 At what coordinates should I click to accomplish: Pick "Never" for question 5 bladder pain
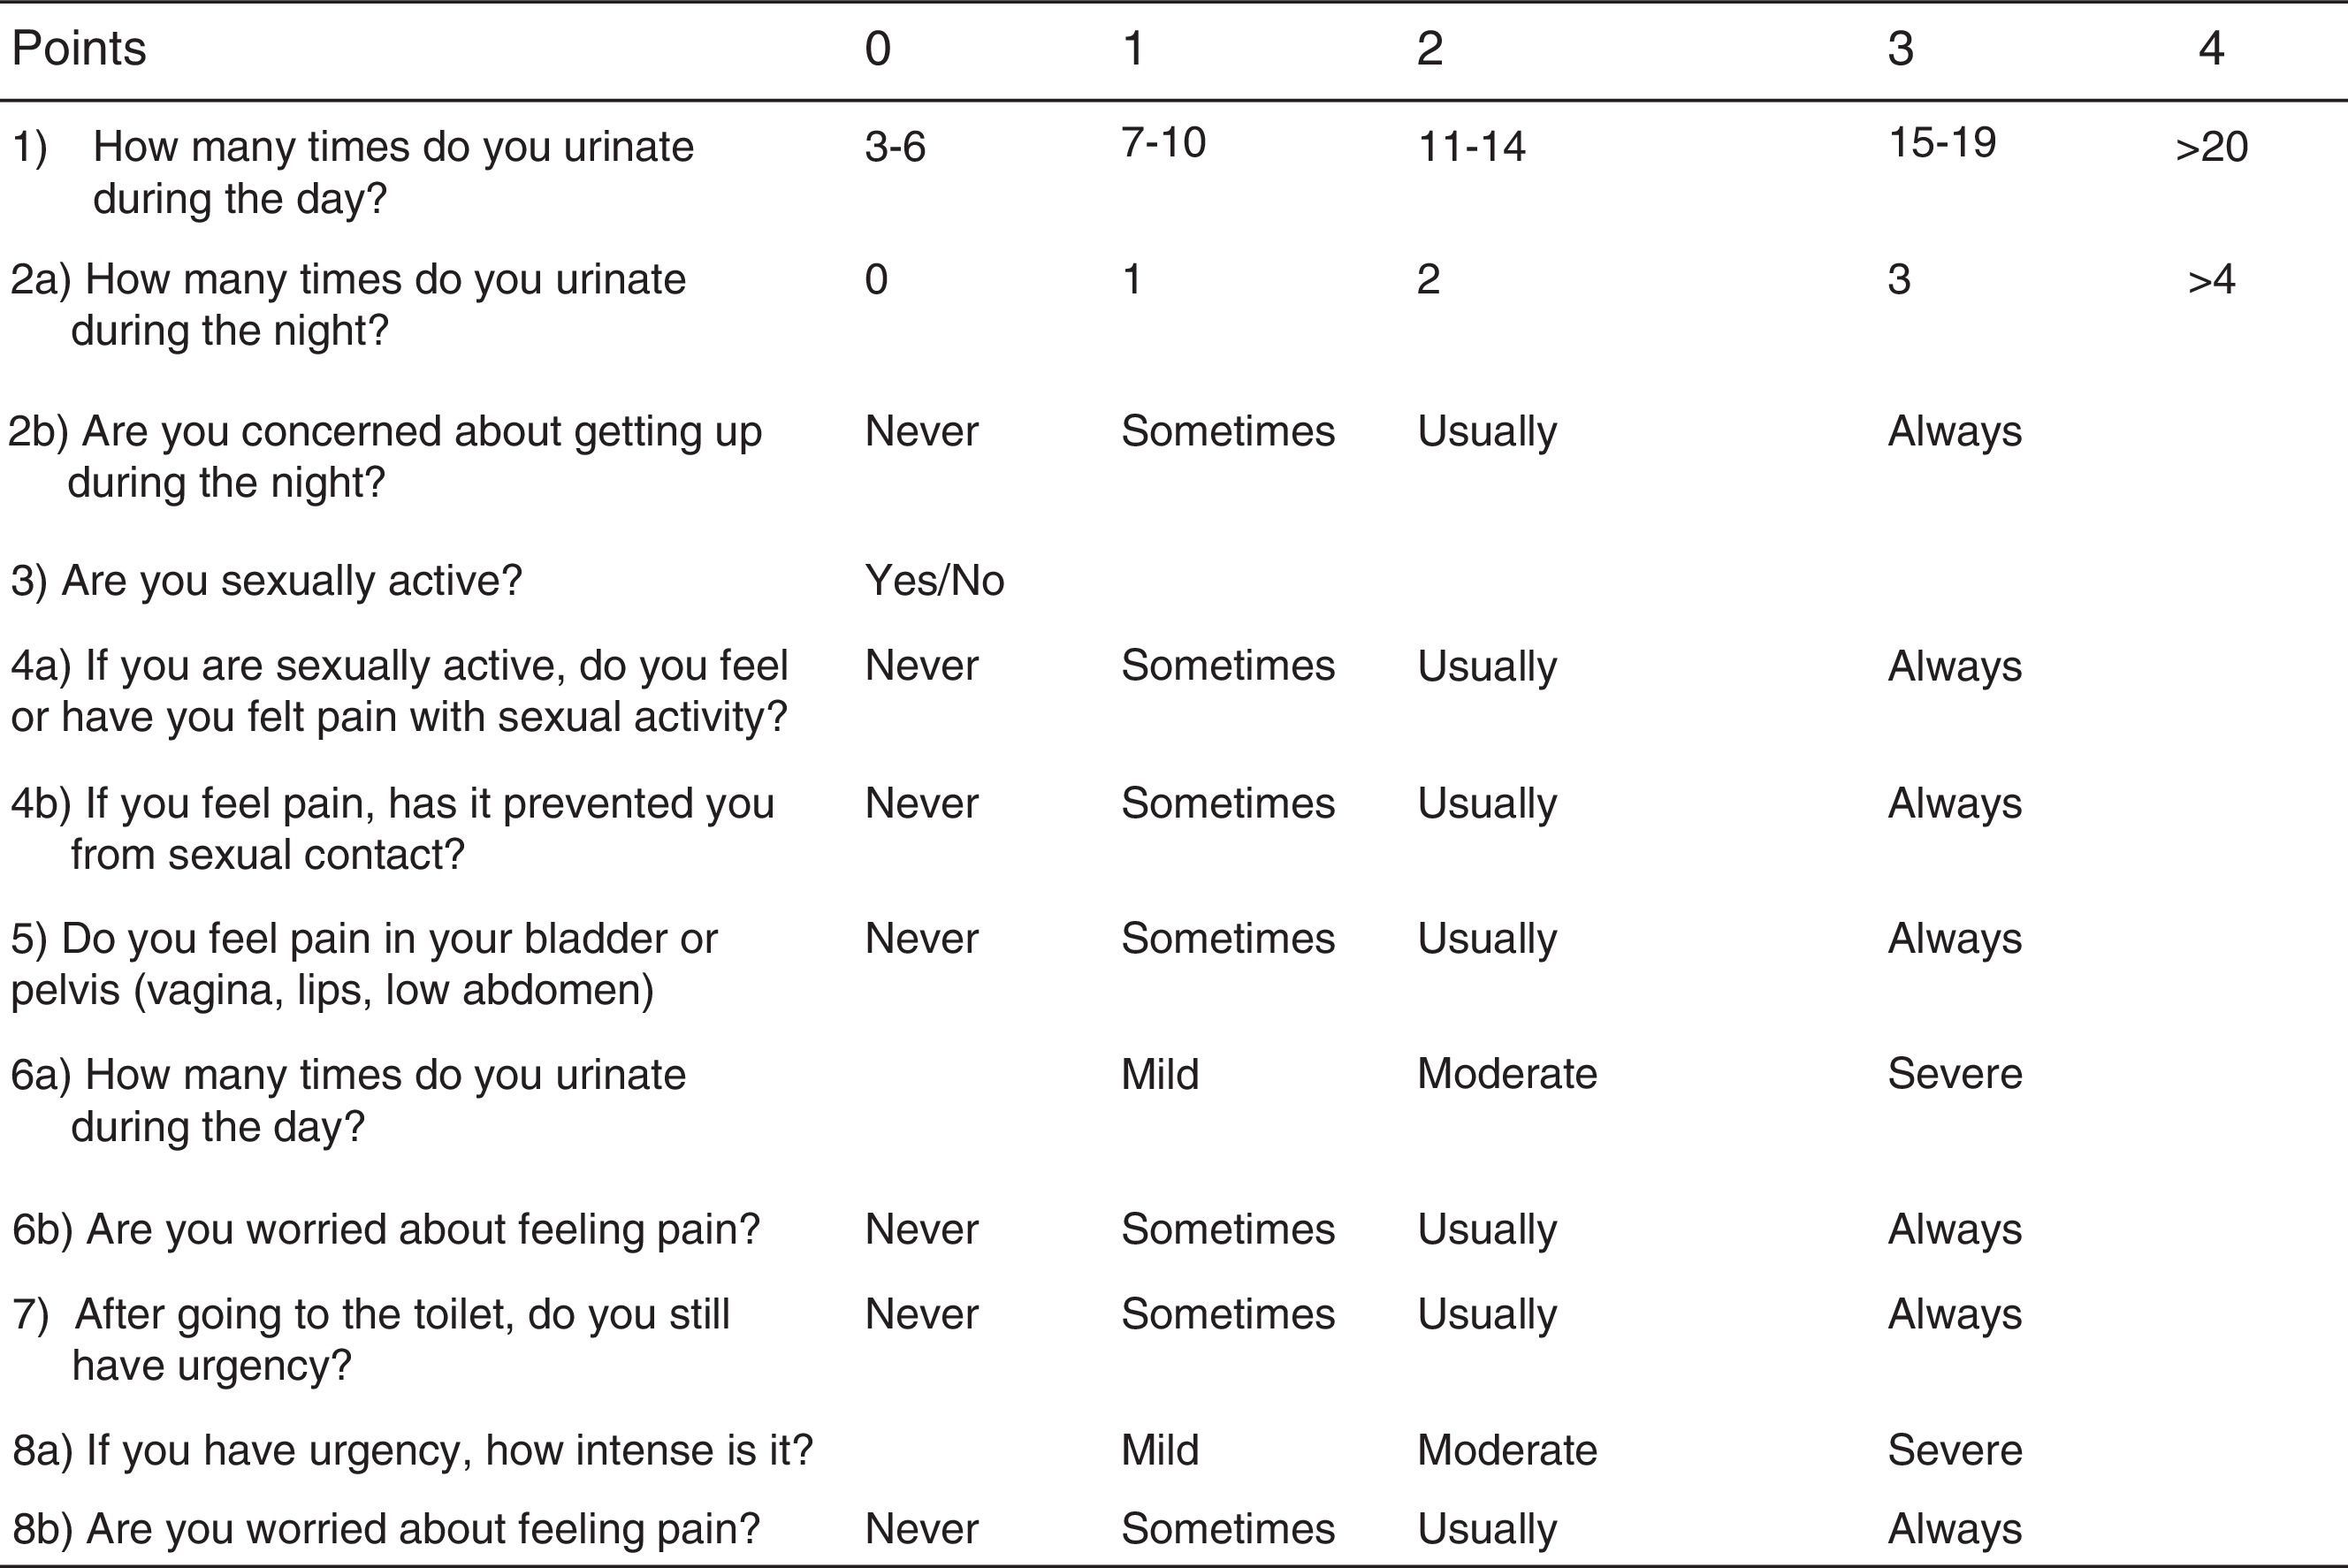click(921, 939)
